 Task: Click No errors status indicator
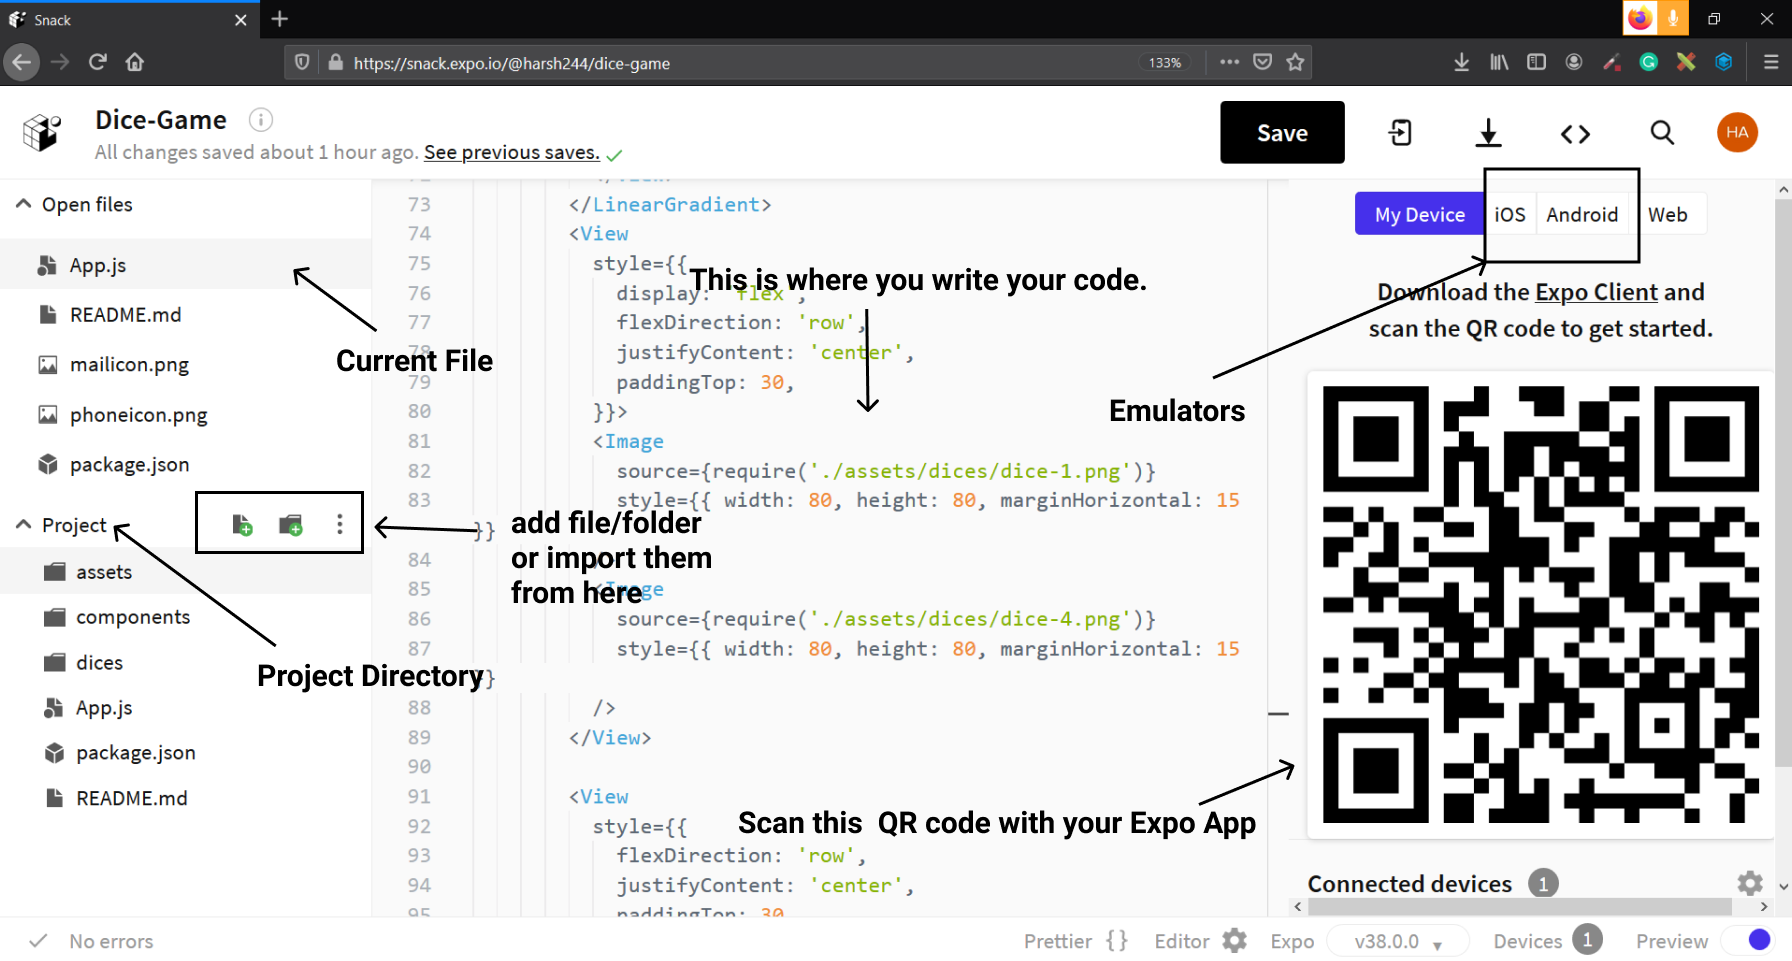coord(92,941)
